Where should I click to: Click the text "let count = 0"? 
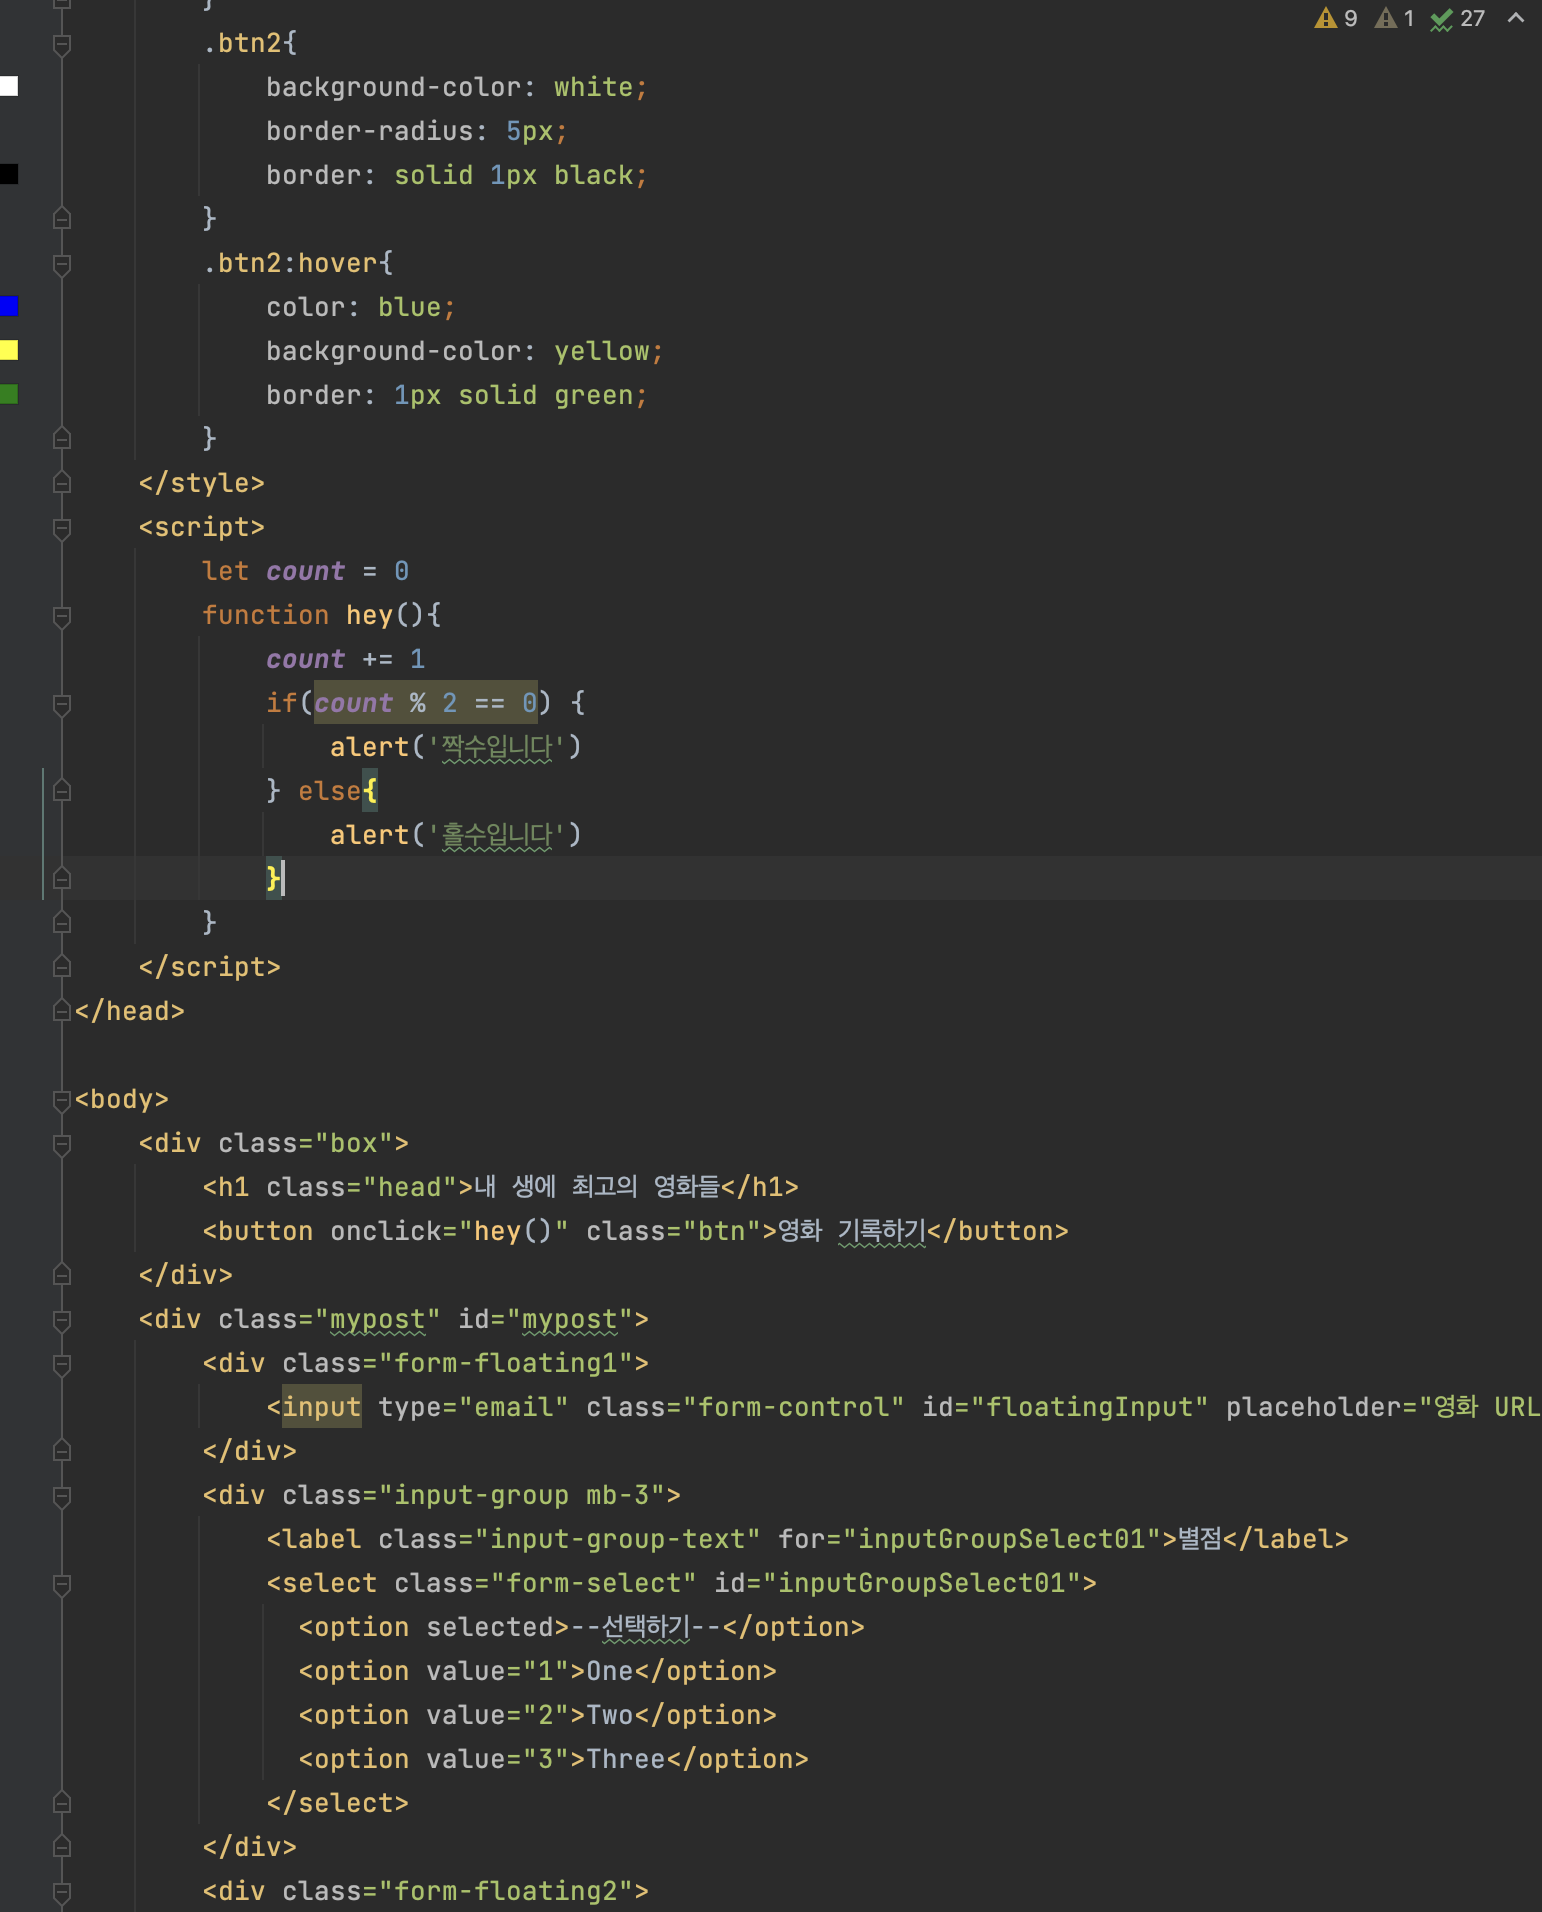click(305, 571)
